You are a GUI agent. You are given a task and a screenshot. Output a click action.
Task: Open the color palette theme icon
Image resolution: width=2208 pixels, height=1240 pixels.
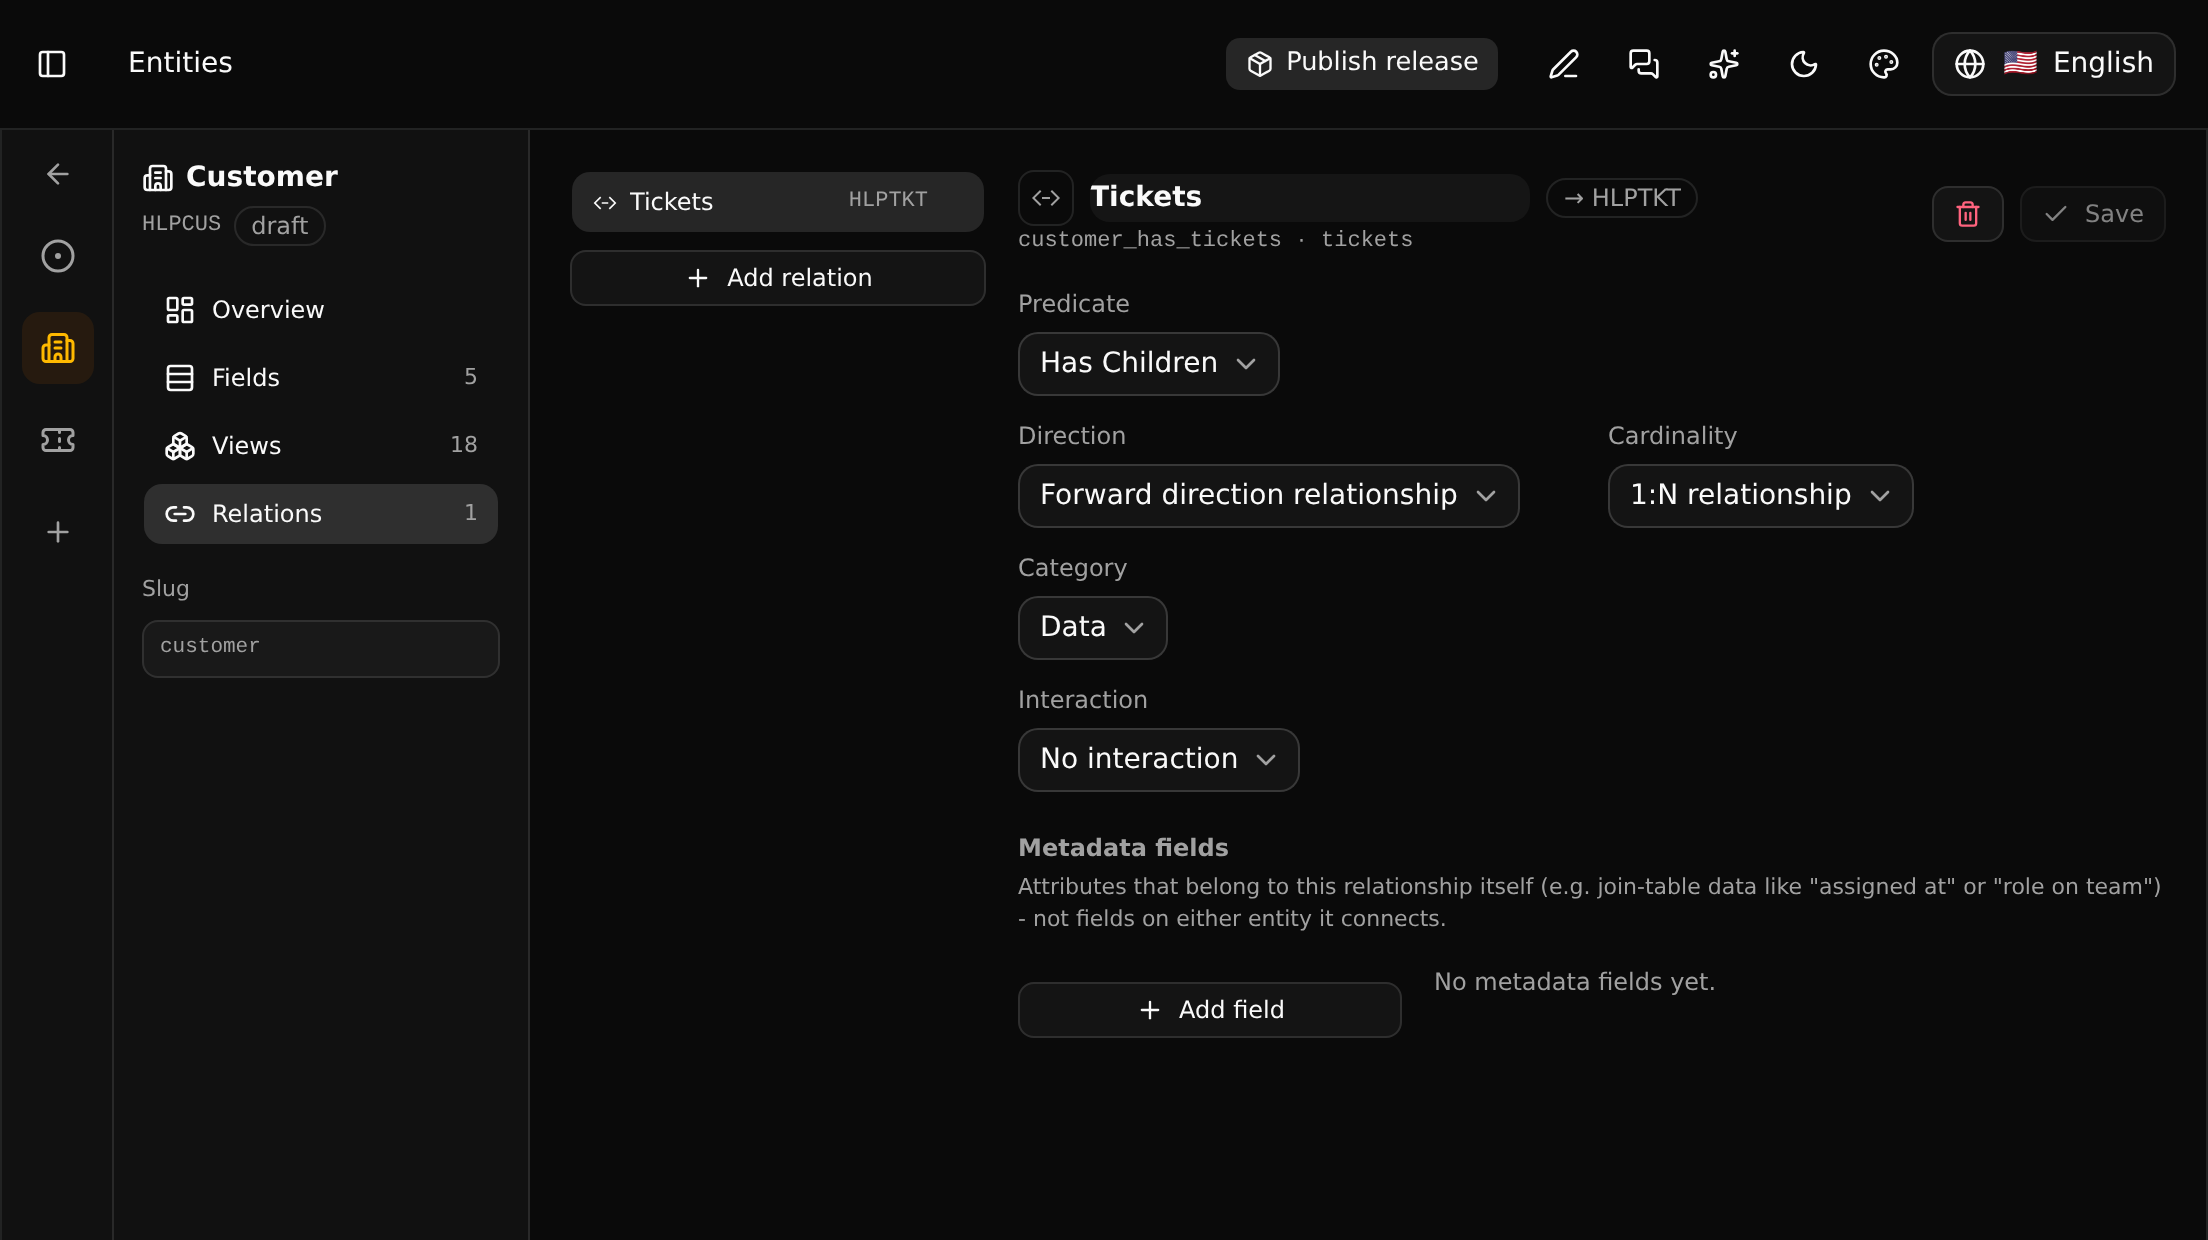1884,64
